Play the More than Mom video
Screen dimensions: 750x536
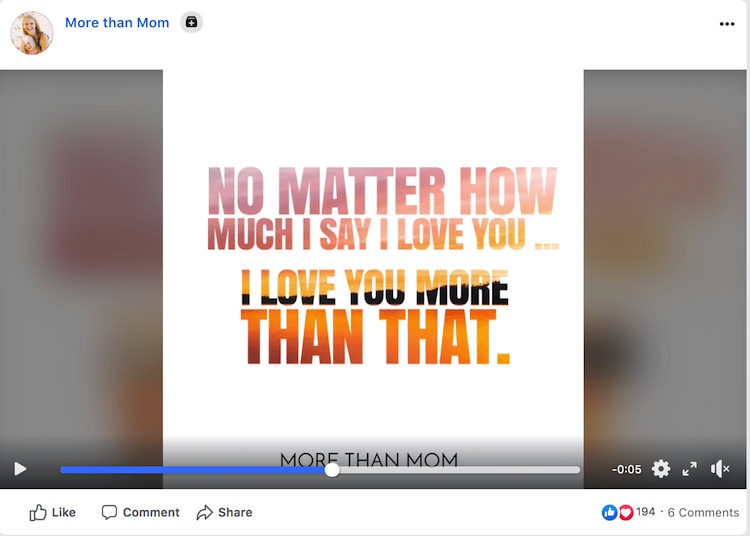[20, 469]
